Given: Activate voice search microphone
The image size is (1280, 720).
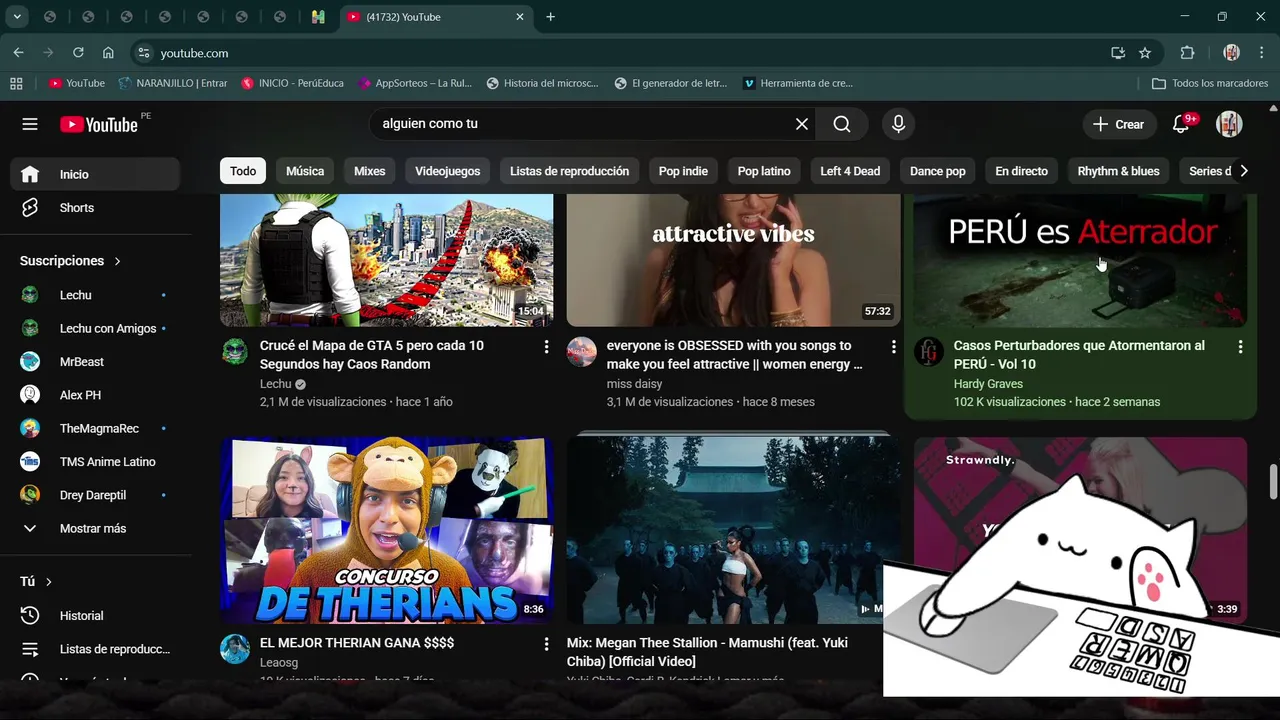Looking at the screenshot, I should pos(898,124).
